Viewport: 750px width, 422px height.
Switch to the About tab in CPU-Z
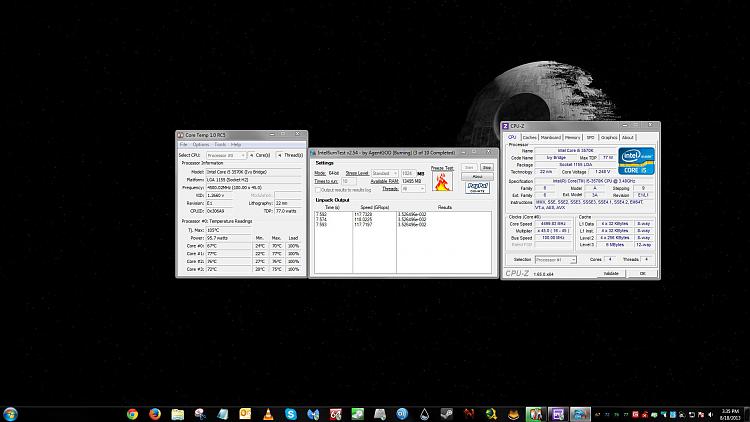tap(628, 137)
